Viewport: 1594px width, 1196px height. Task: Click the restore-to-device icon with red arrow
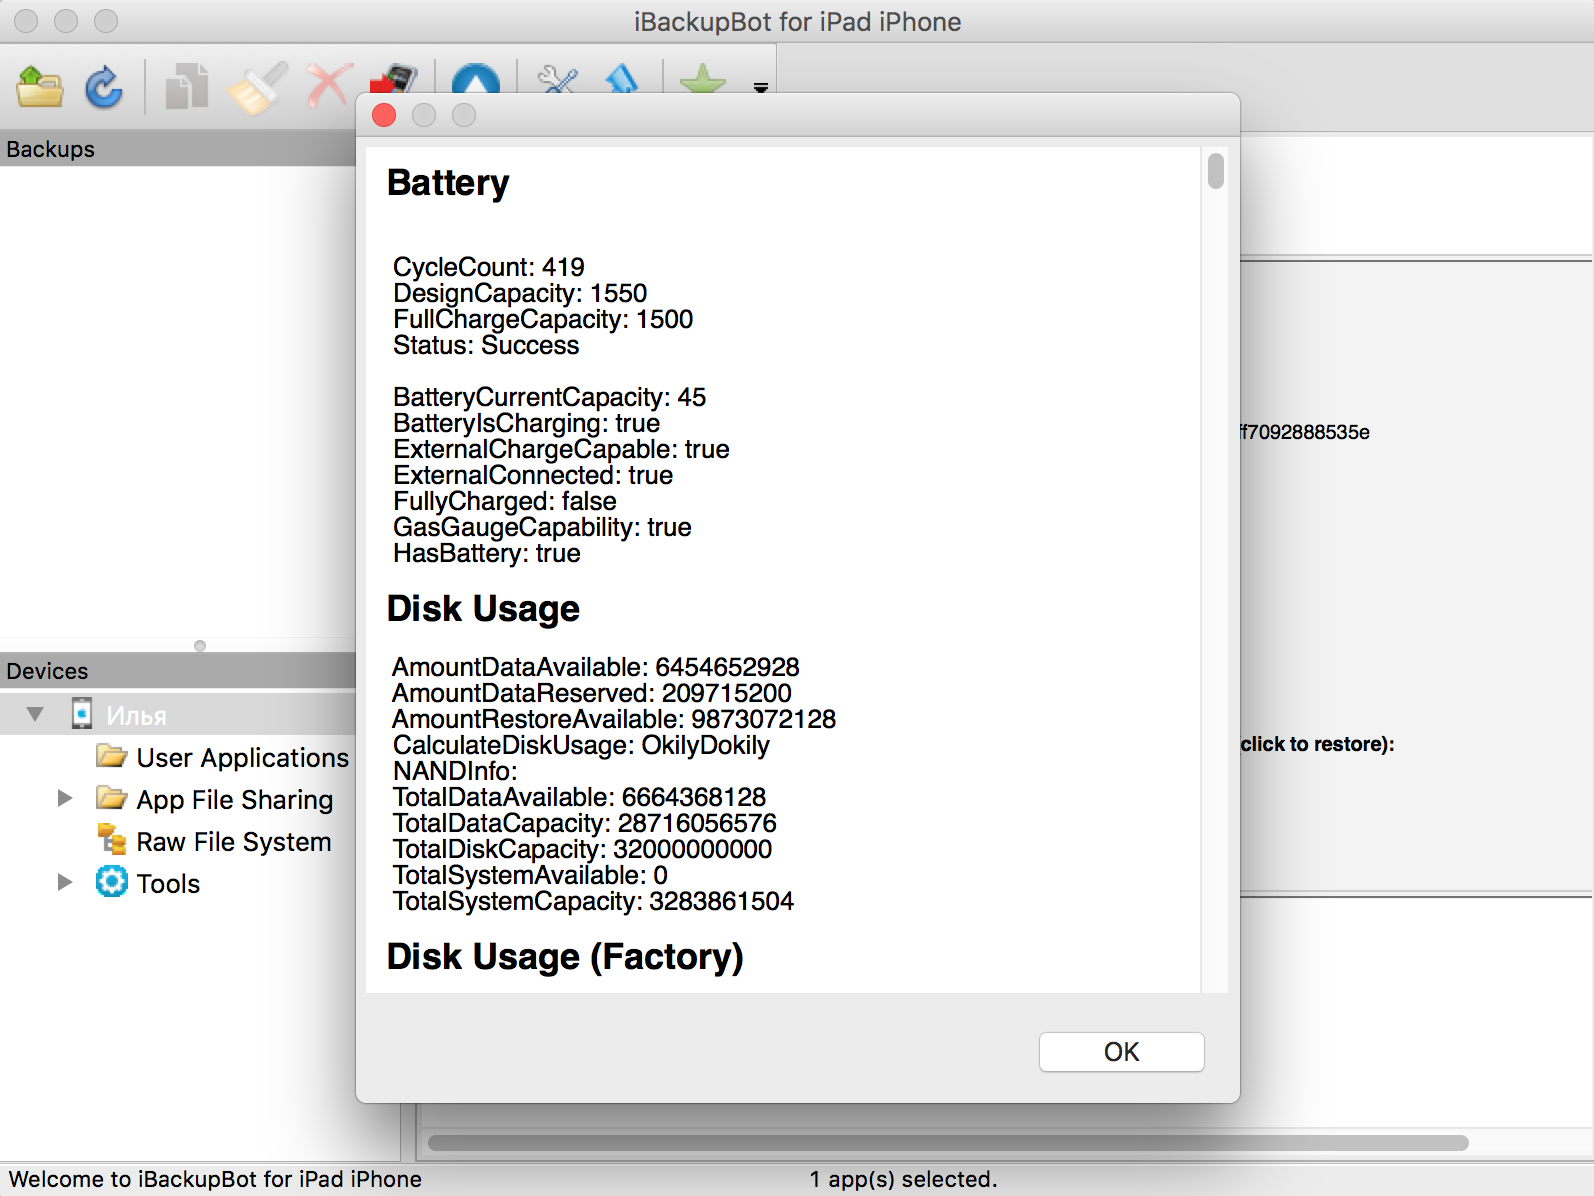[394, 78]
